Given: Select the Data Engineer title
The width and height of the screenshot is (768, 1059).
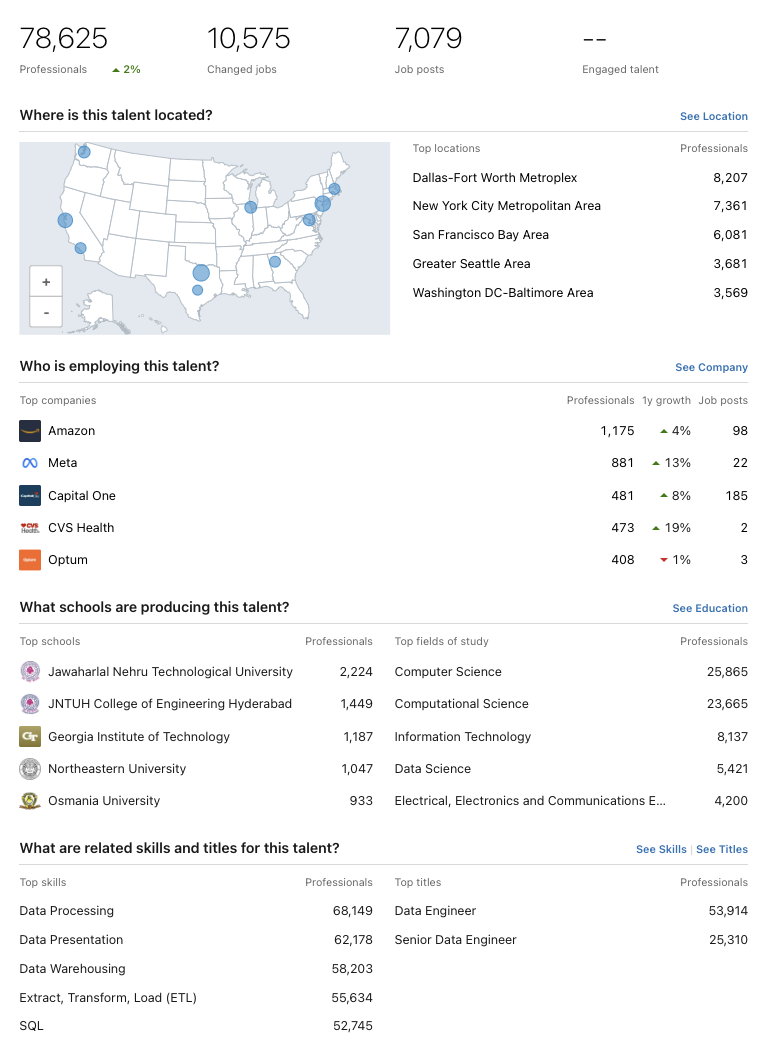Looking at the screenshot, I should click(435, 911).
